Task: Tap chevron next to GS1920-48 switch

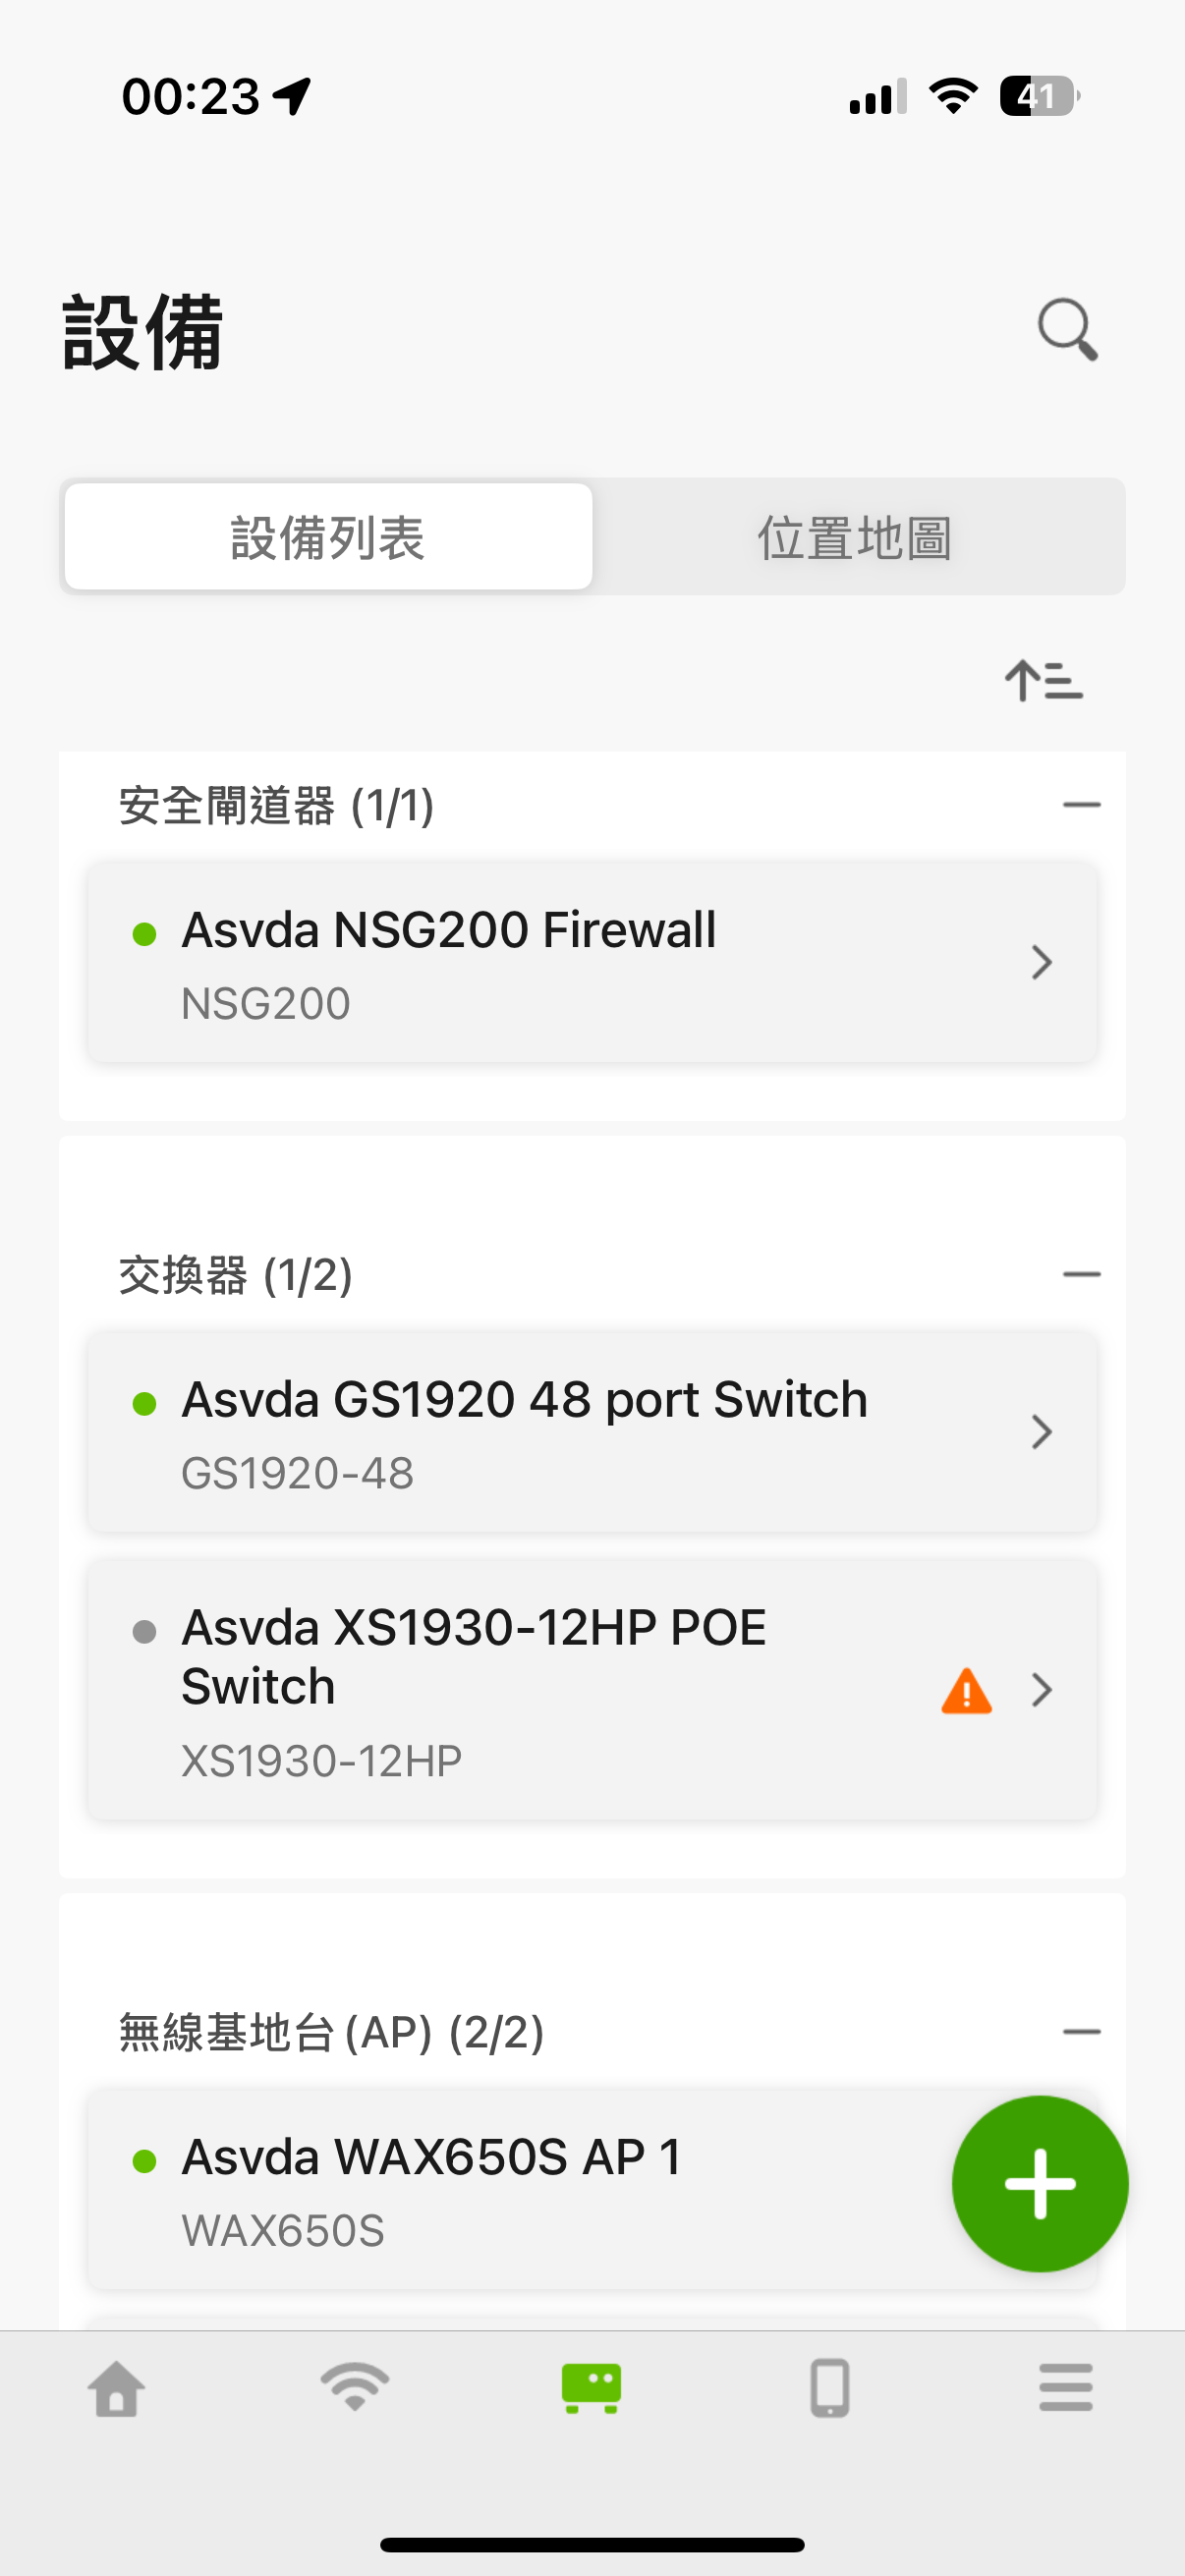Action: point(1042,1432)
